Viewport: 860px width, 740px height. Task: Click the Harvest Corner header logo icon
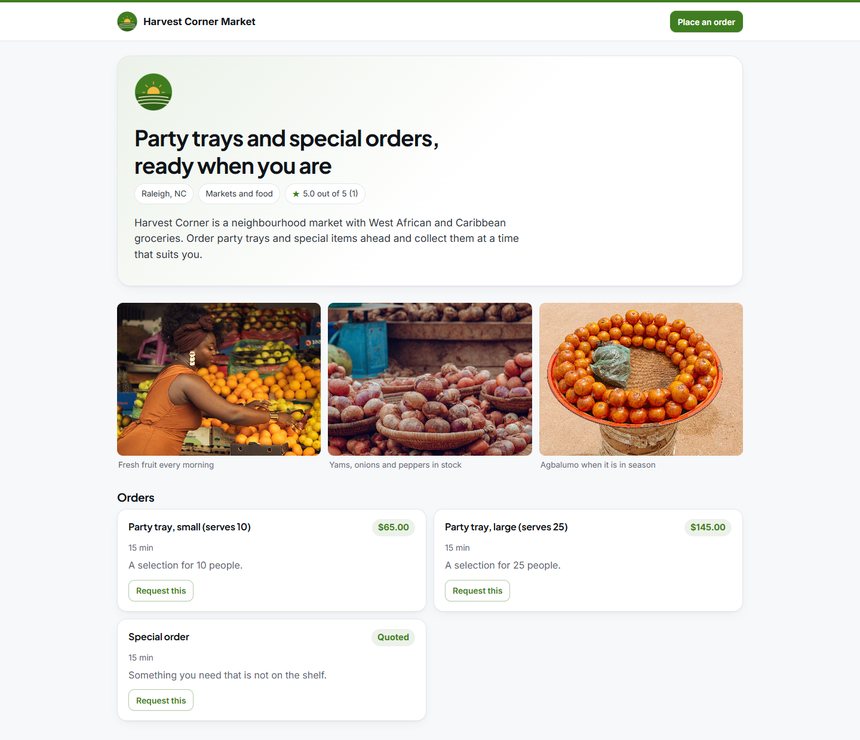[127, 21]
